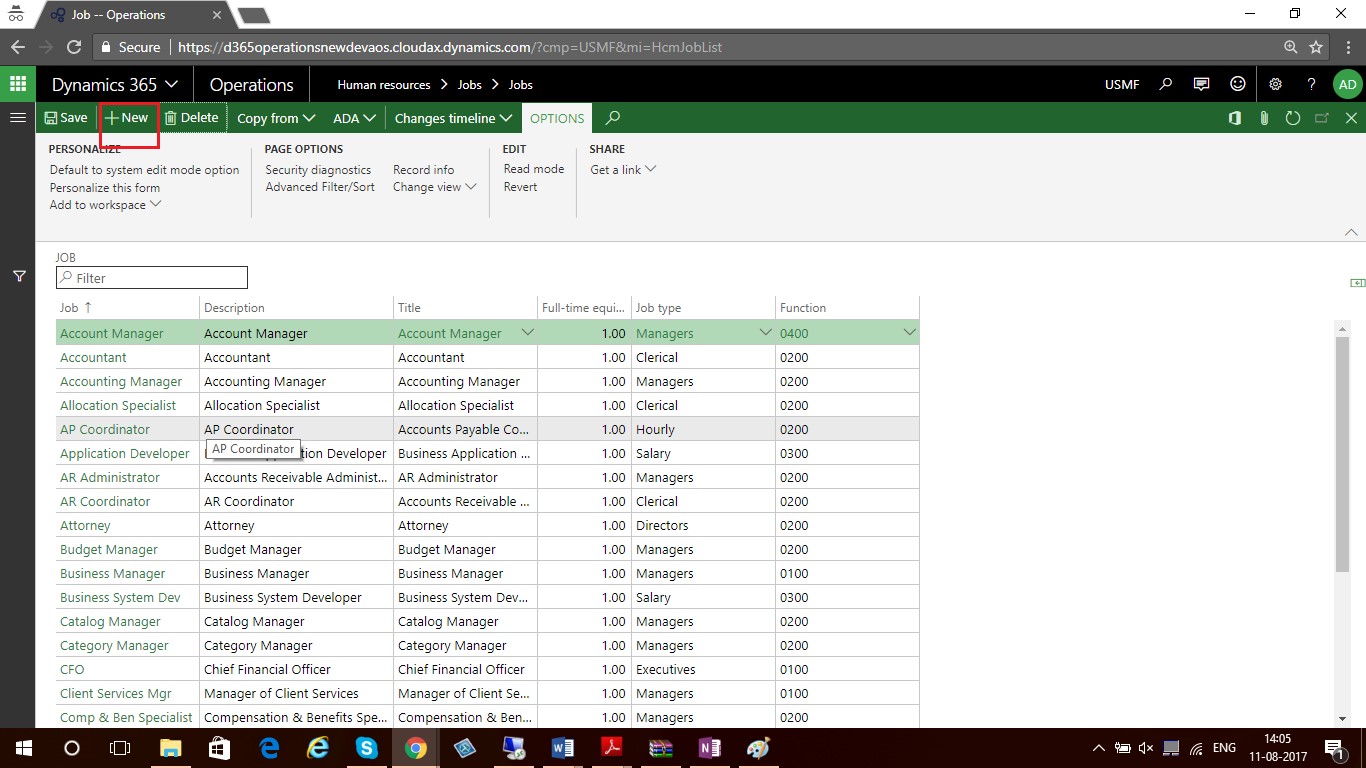Expand the Get a link dropdown
The image size is (1366, 768).
623,169
